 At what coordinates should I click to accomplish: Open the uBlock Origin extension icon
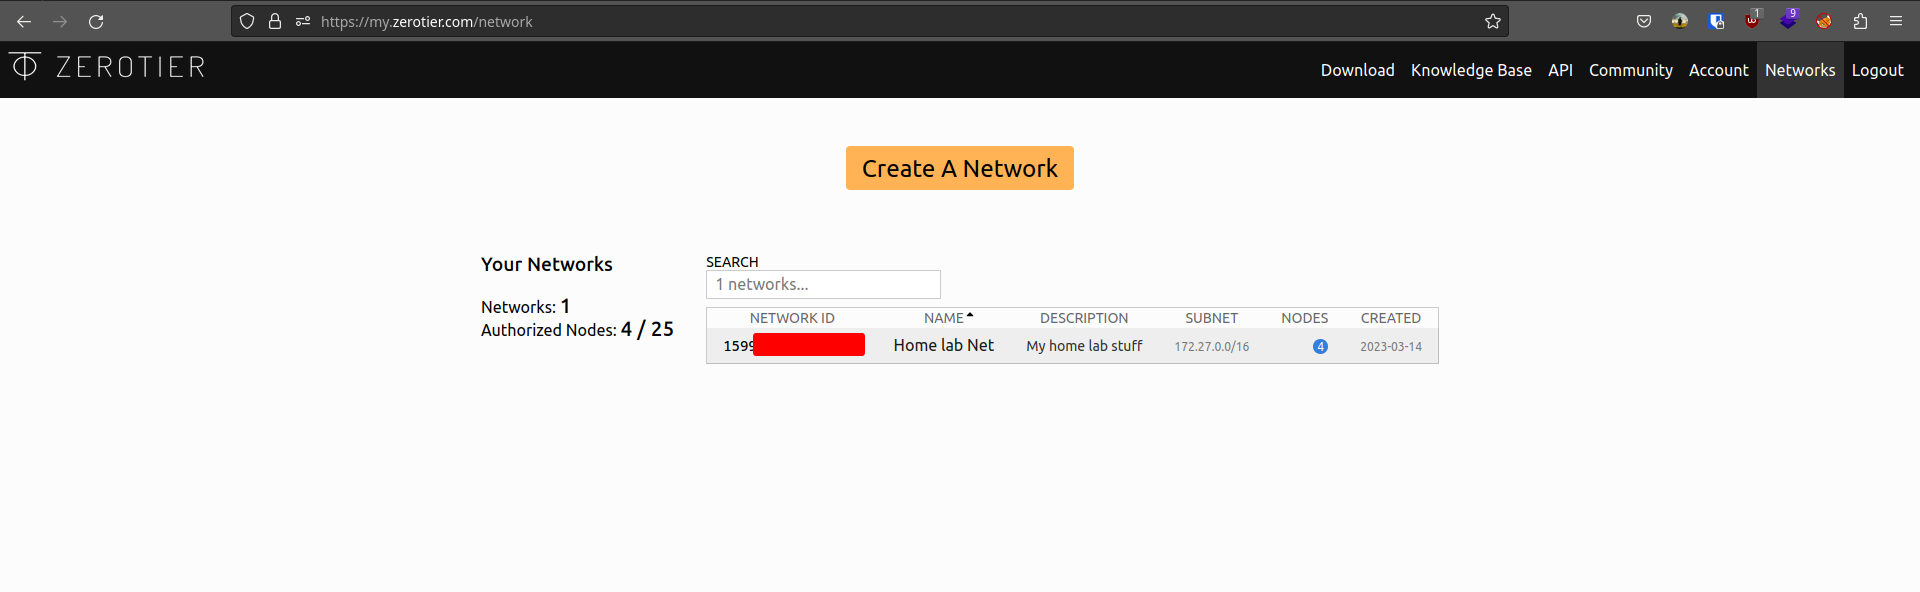[x=1752, y=20]
